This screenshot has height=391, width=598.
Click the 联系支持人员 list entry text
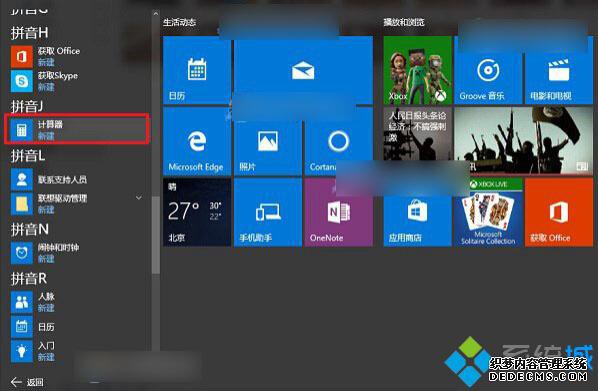[62, 179]
